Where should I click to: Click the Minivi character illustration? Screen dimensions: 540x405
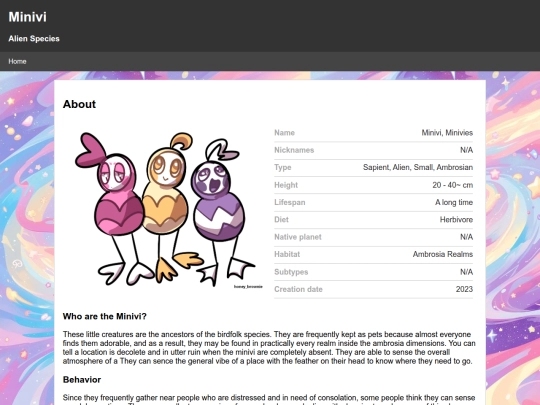(165, 210)
